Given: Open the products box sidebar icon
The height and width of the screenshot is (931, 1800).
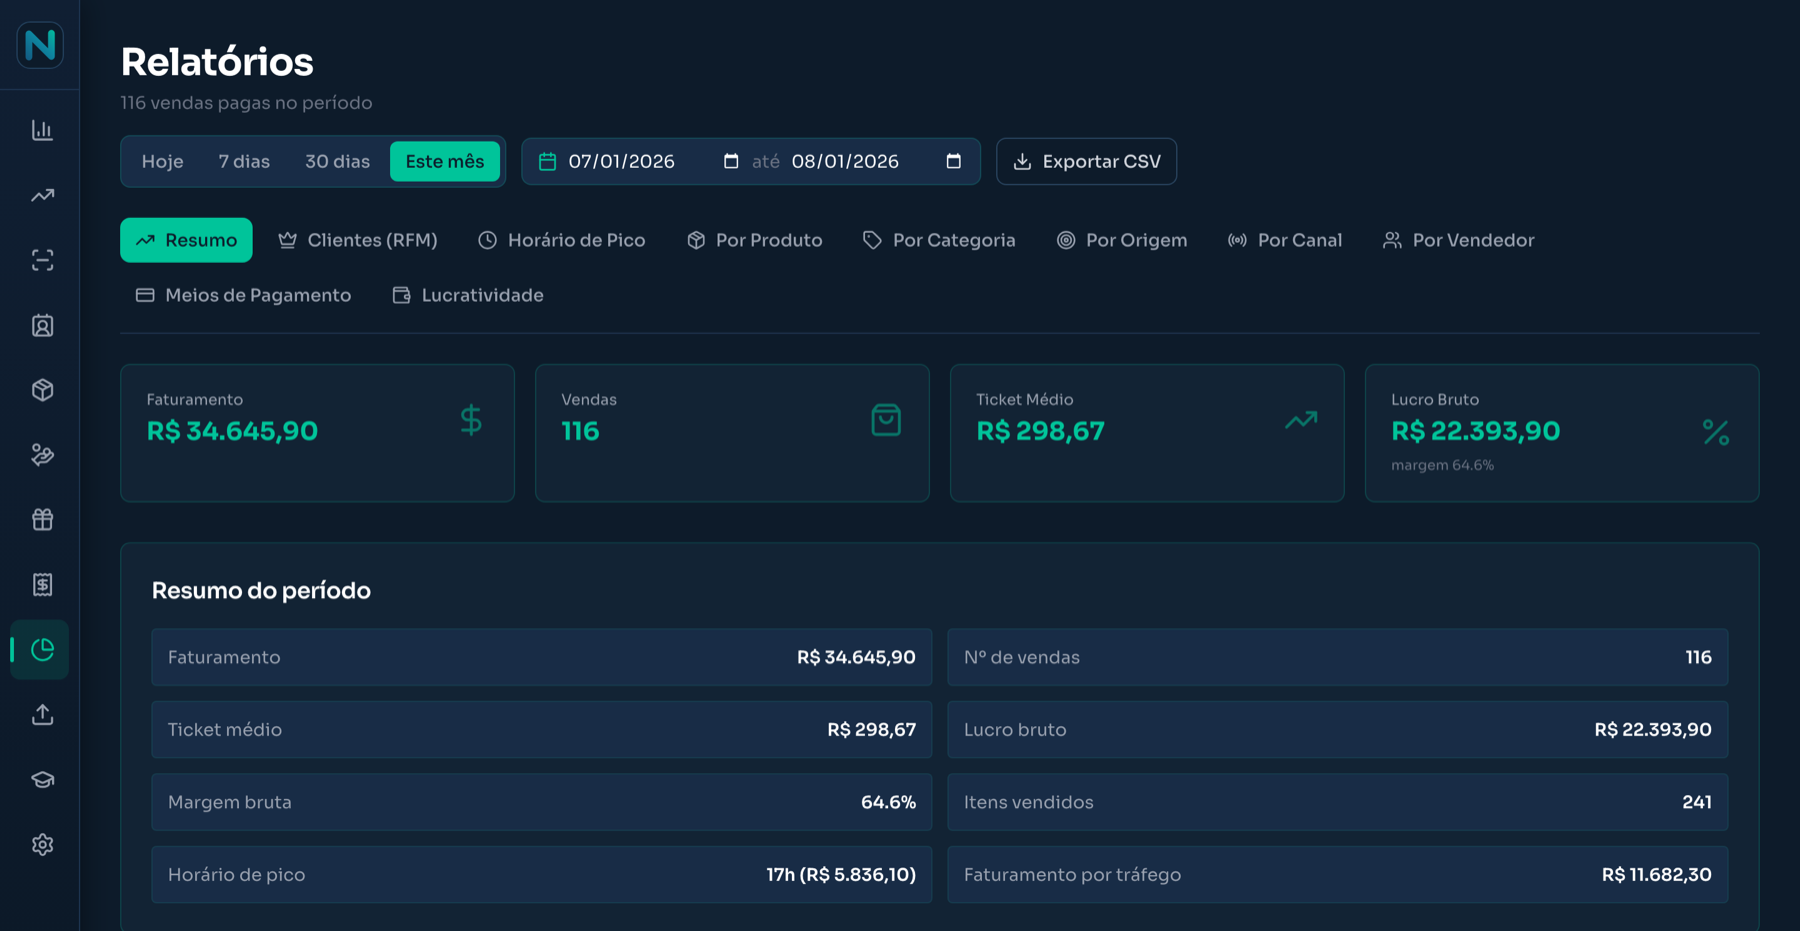Looking at the screenshot, I should pos(42,390).
